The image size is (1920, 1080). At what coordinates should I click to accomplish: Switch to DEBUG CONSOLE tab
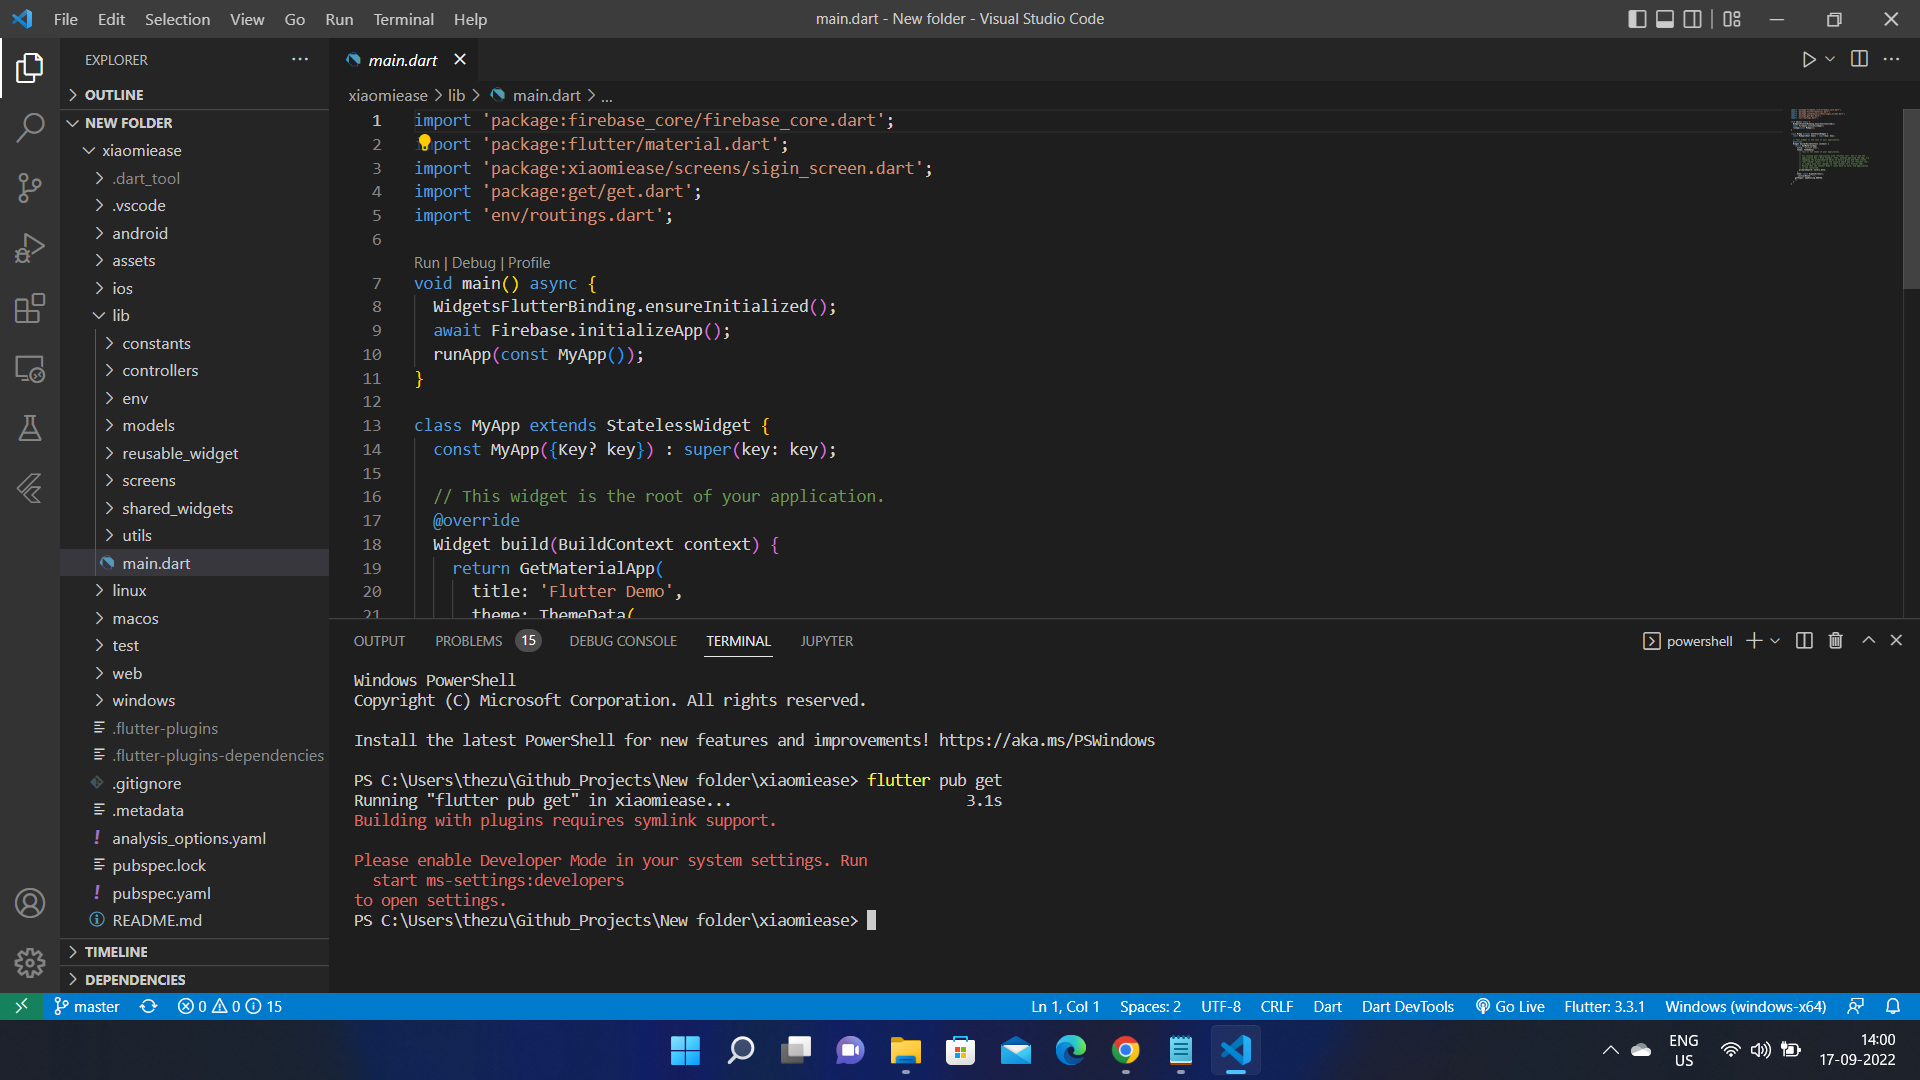[623, 641]
